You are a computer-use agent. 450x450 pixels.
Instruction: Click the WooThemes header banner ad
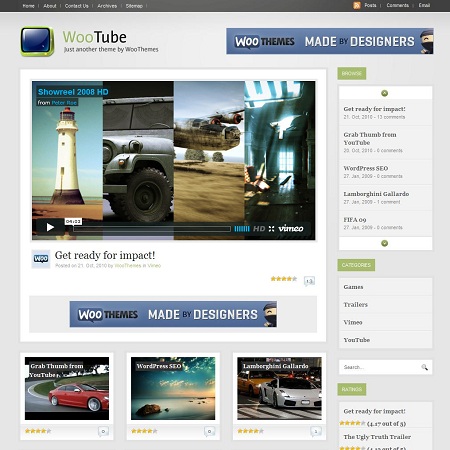(x=330, y=41)
